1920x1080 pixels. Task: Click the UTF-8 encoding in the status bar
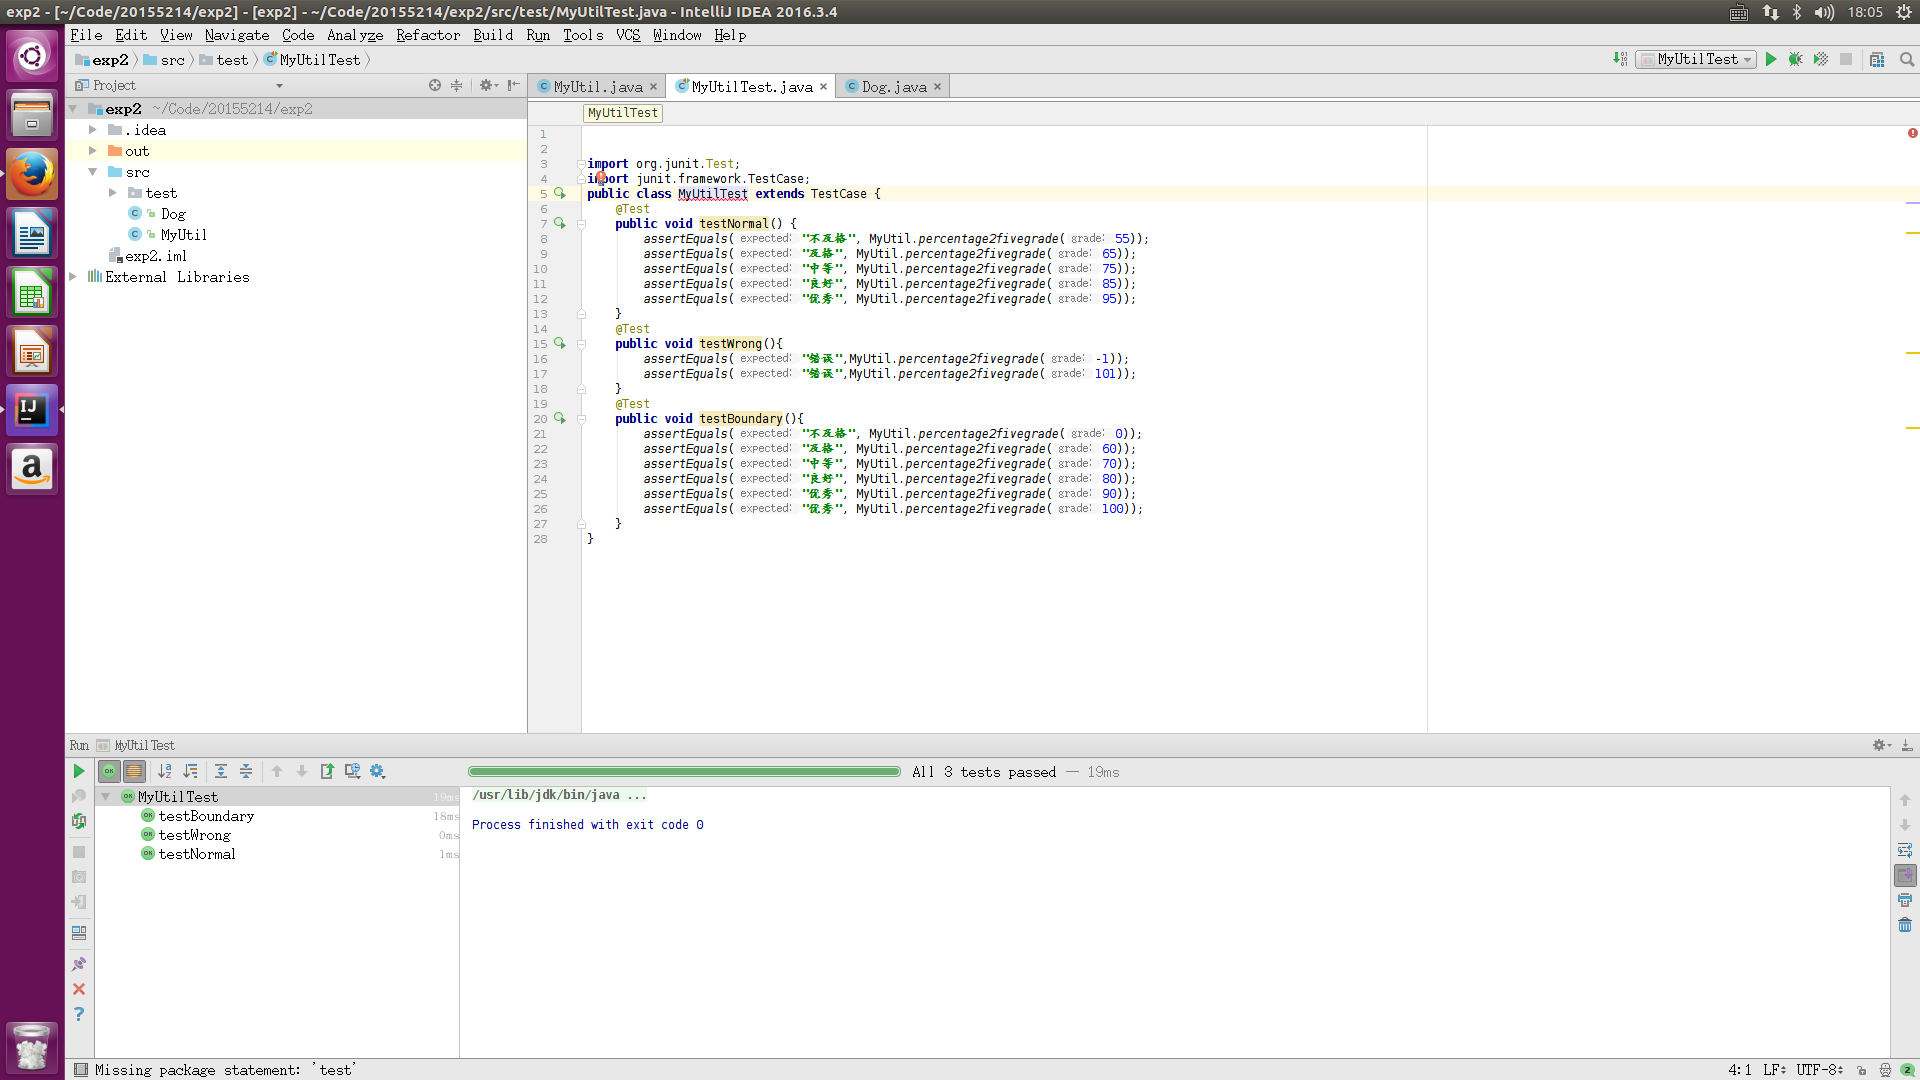pyautogui.click(x=1819, y=1070)
